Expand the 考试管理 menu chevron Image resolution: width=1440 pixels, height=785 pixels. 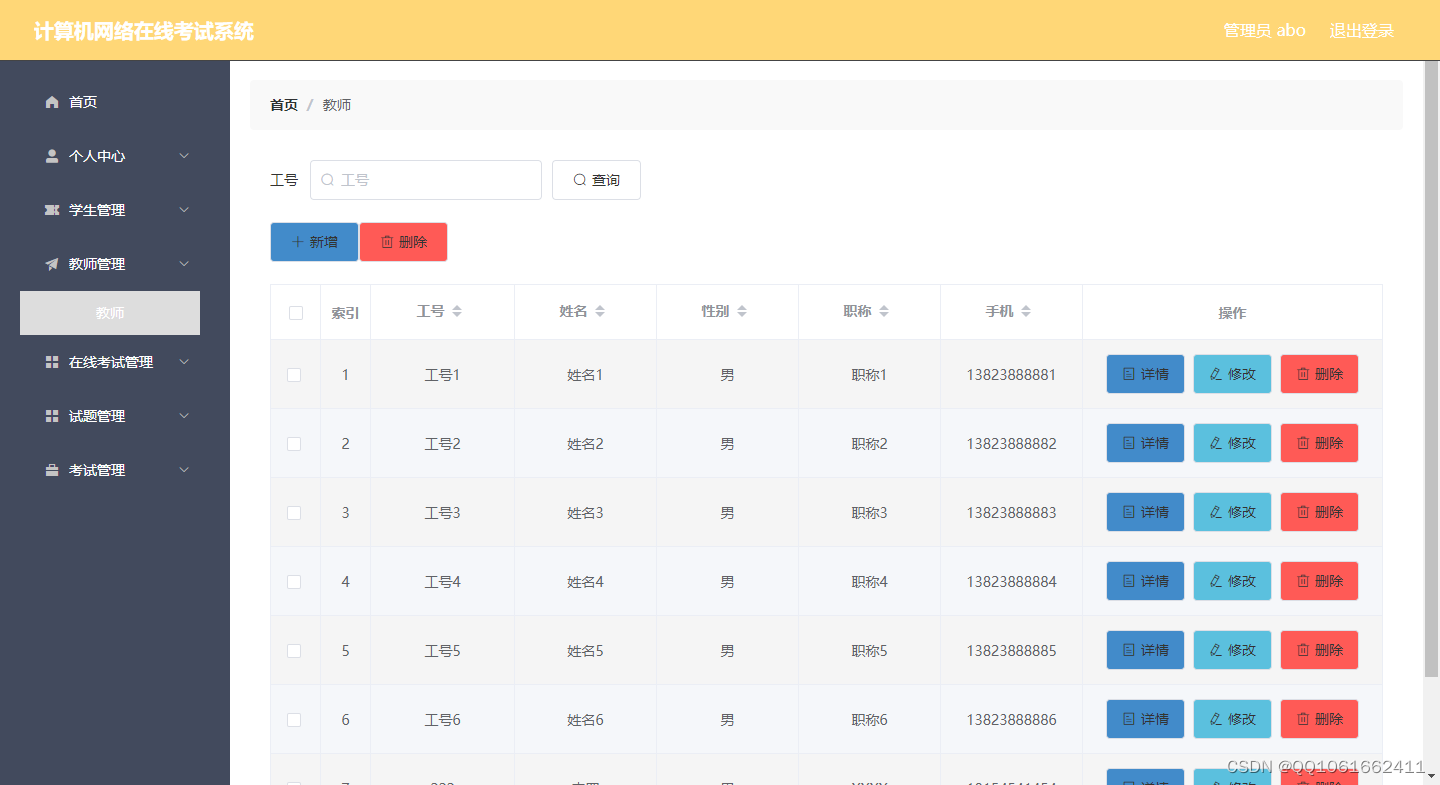pos(183,469)
